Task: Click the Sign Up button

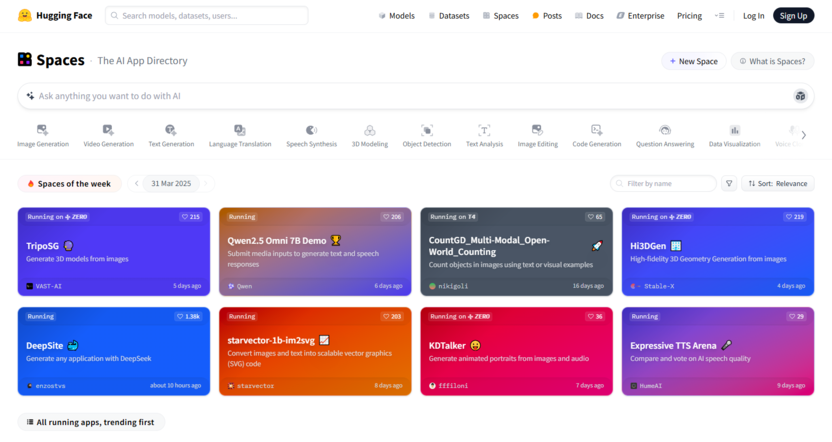Action: point(793,16)
